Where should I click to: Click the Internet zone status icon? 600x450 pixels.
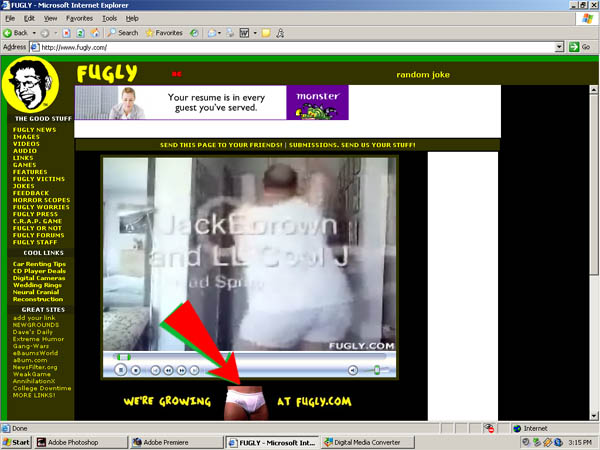pyautogui.click(x=517, y=428)
